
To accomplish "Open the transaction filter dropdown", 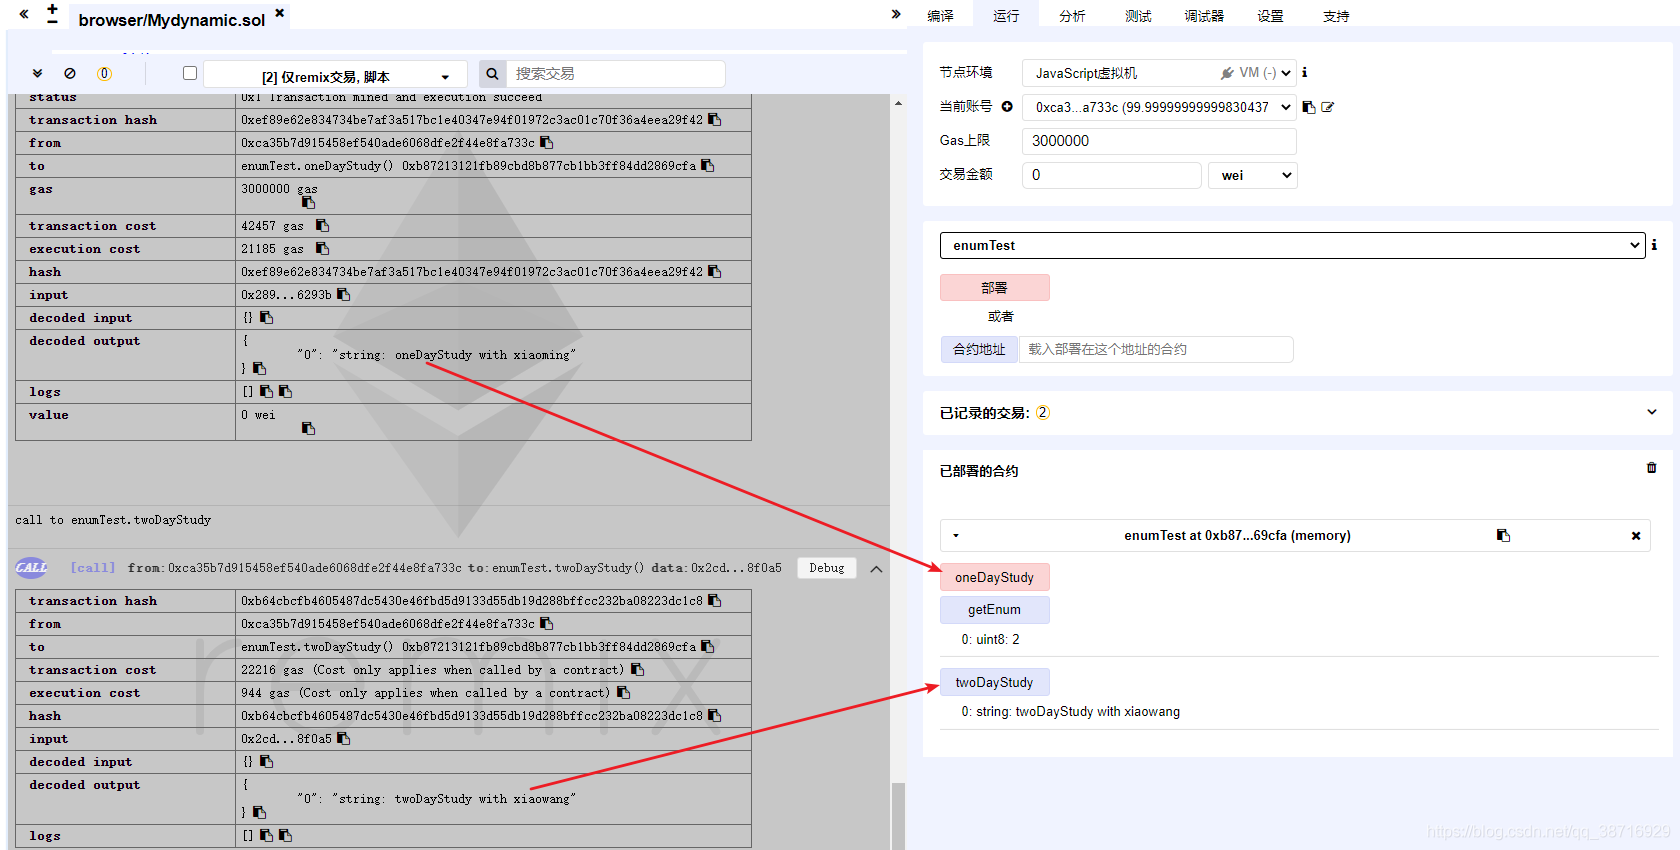I will [335, 76].
